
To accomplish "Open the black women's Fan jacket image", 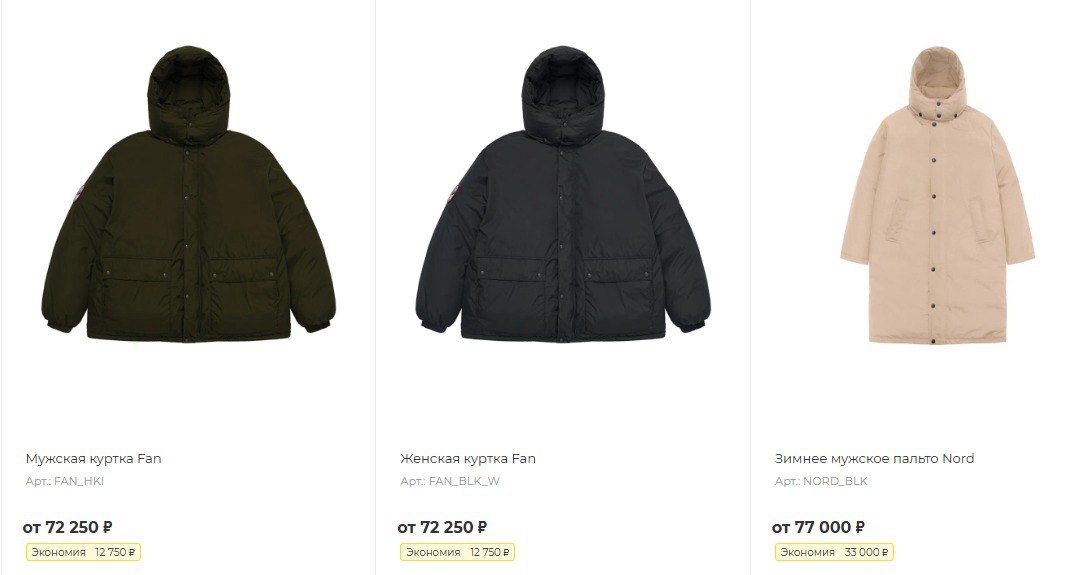I will click(563, 195).
